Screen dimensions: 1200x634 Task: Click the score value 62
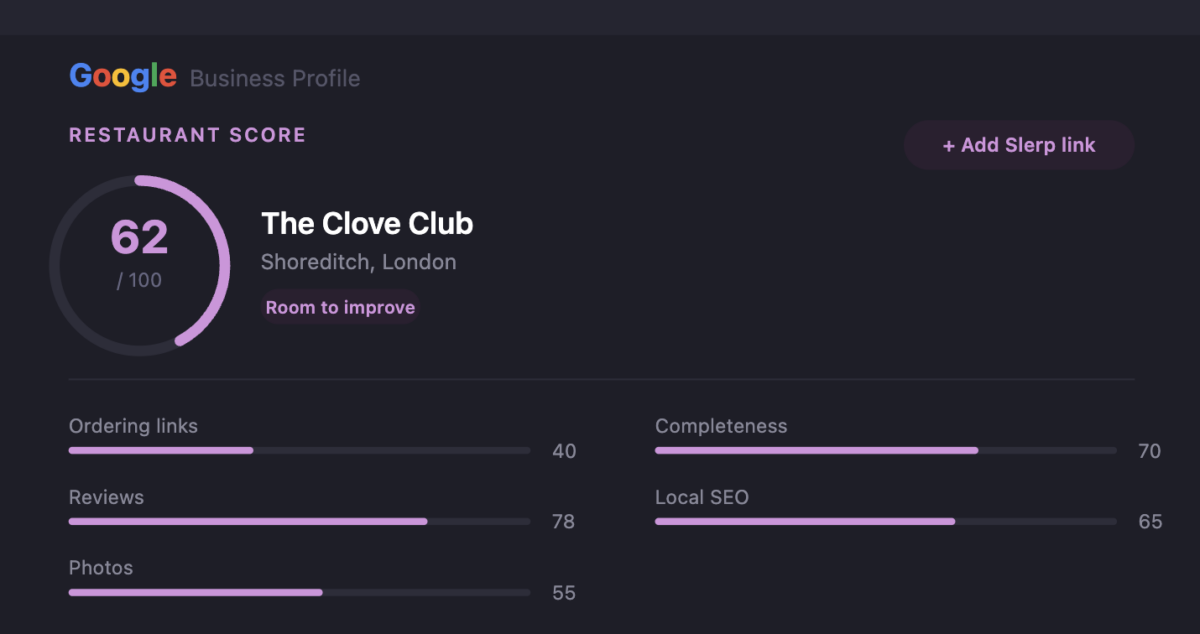pos(141,236)
